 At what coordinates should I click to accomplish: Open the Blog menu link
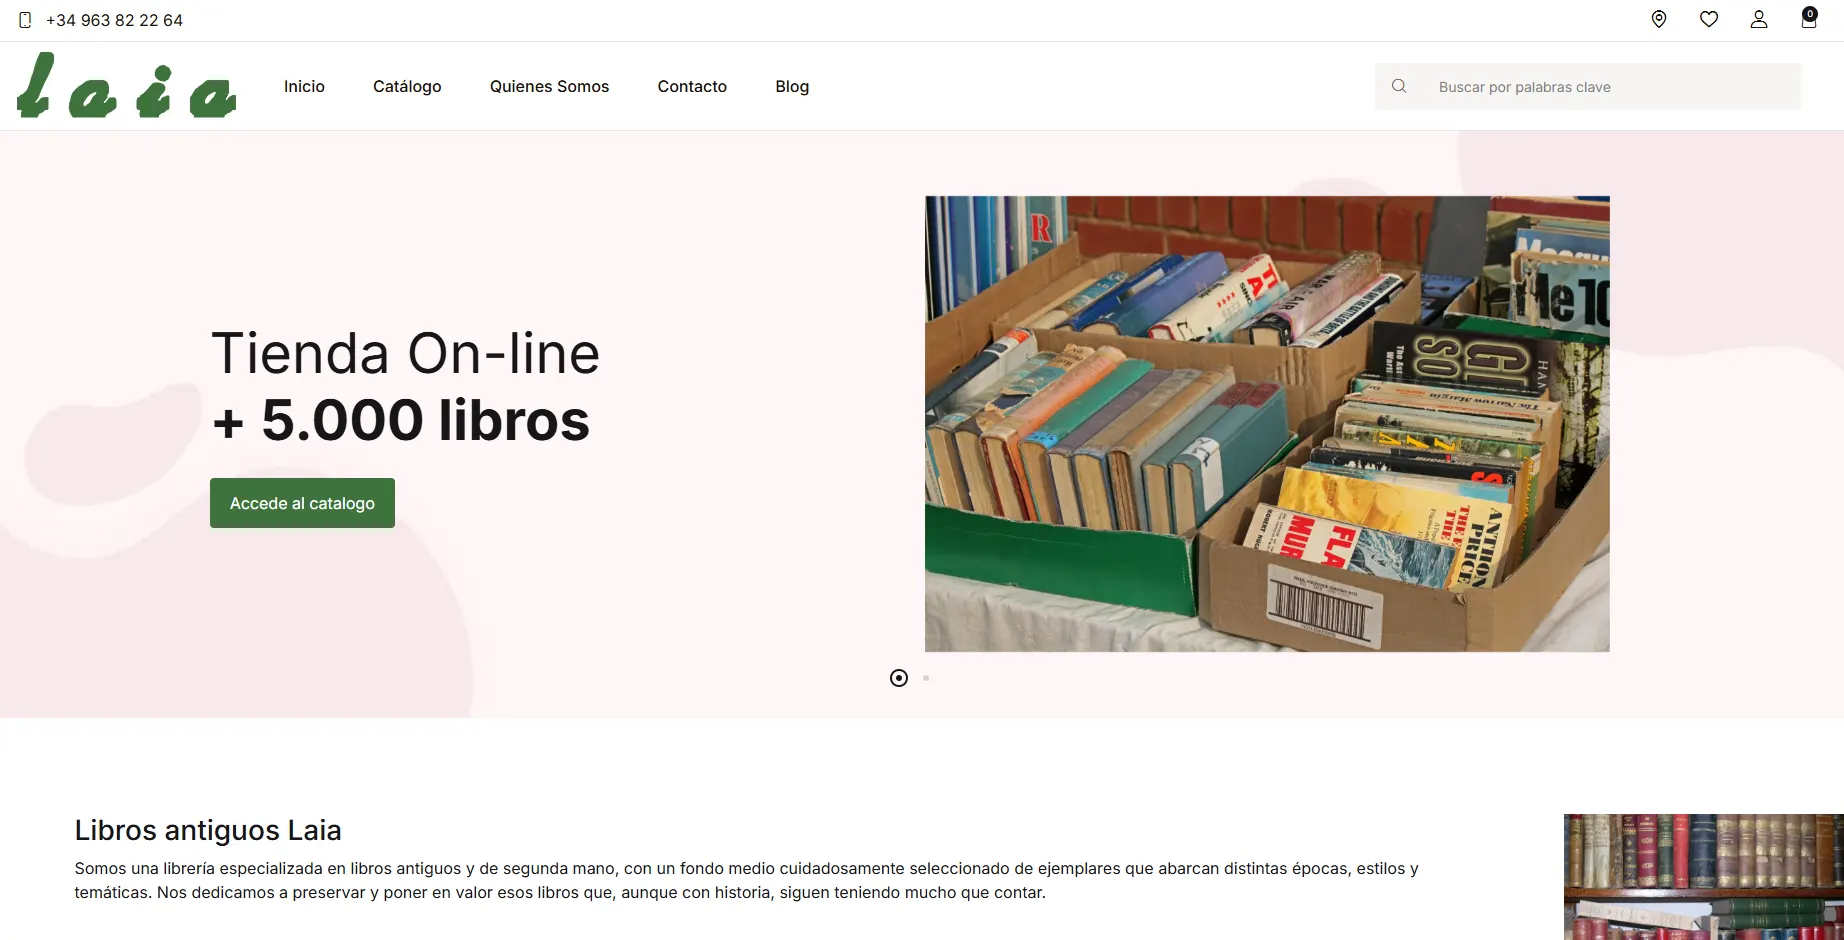pos(792,86)
